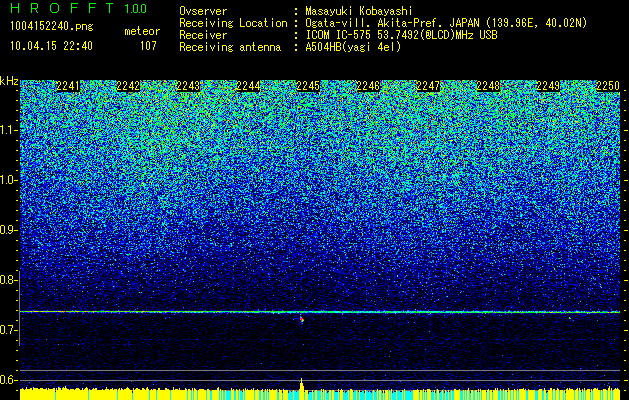Click the yellow power peak spike in bottom graph
The height and width of the screenshot is (400, 629).
tap(301, 384)
